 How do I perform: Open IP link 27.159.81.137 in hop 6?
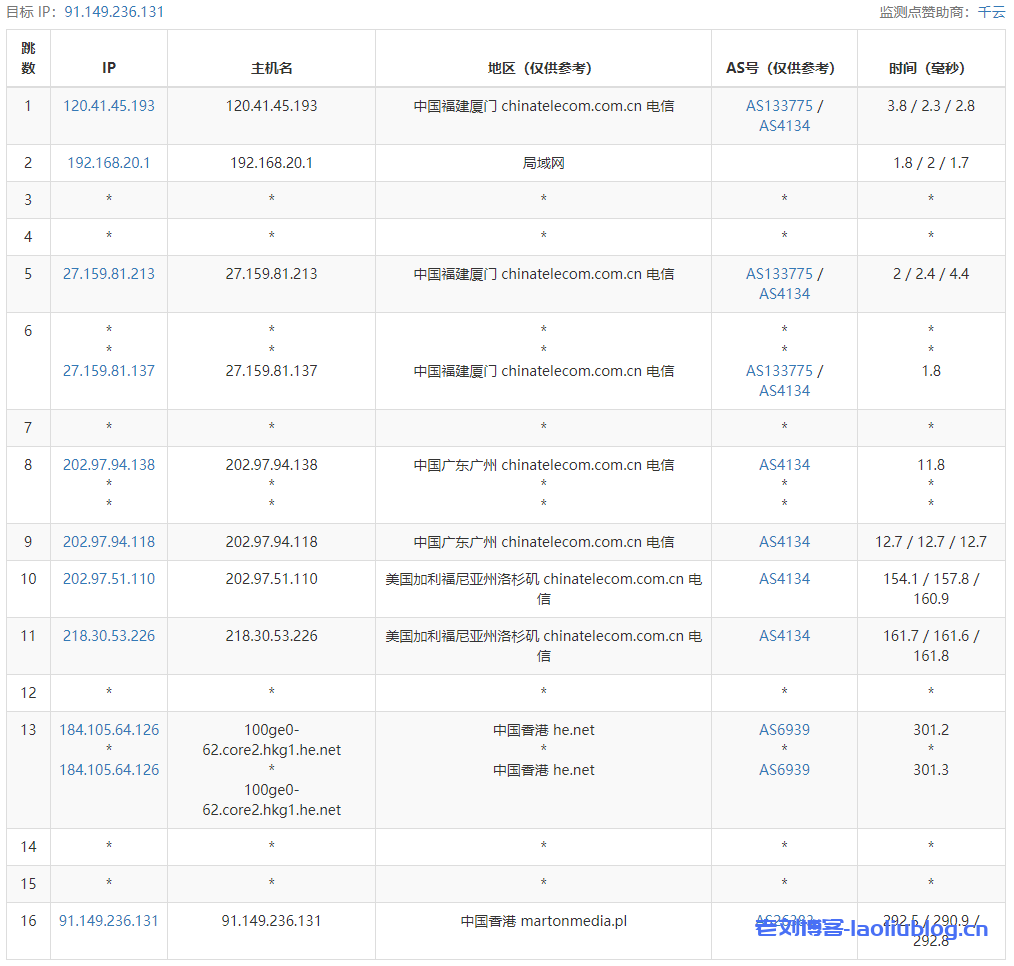[109, 370]
